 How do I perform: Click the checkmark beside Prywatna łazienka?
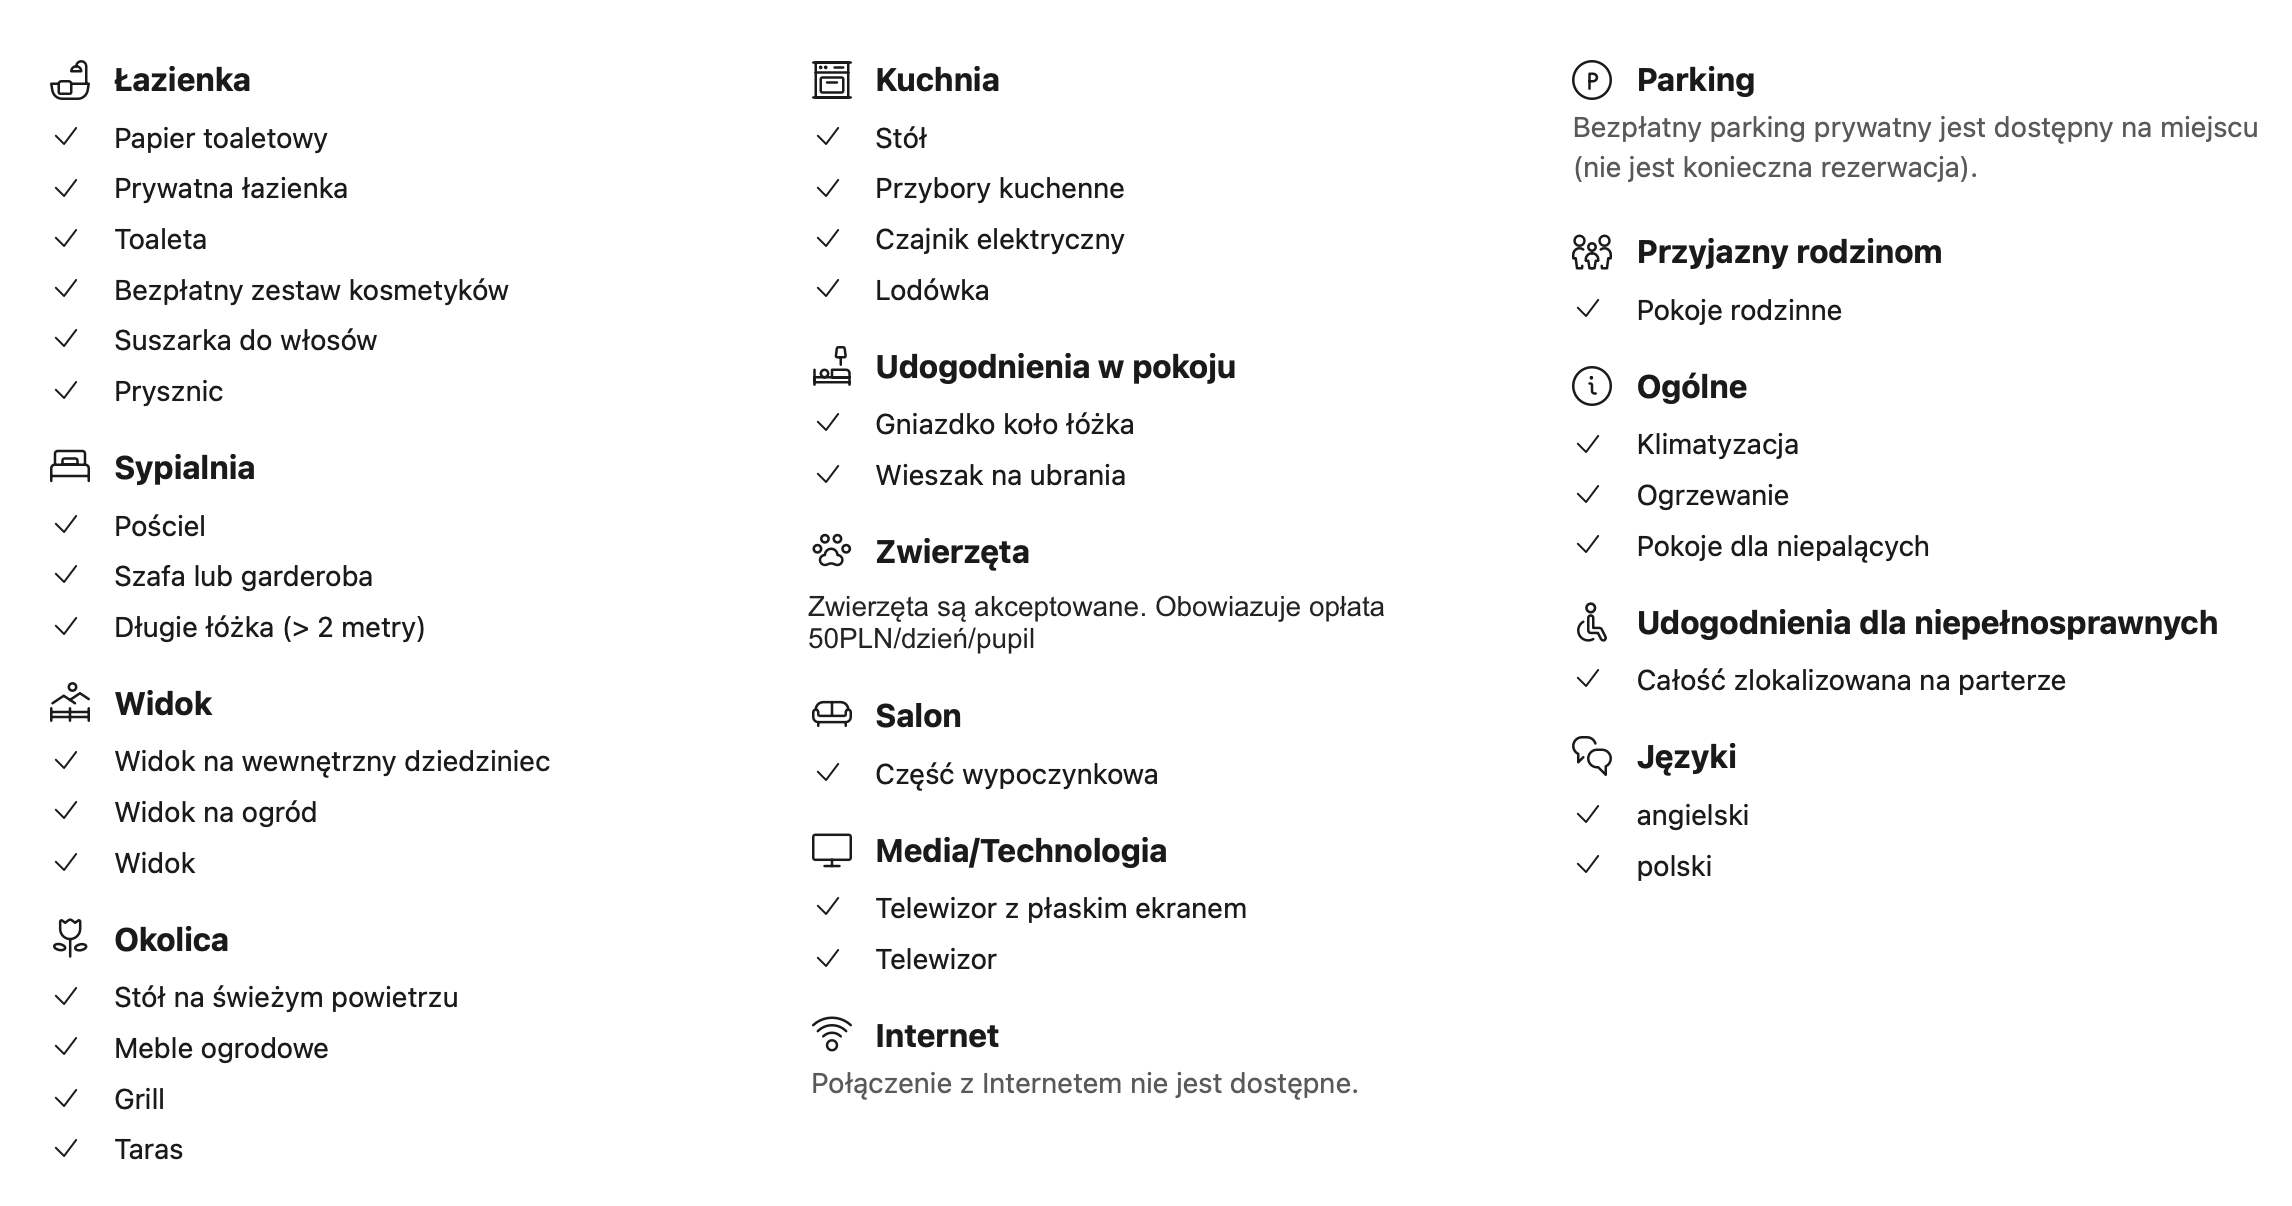click(66, 188)
